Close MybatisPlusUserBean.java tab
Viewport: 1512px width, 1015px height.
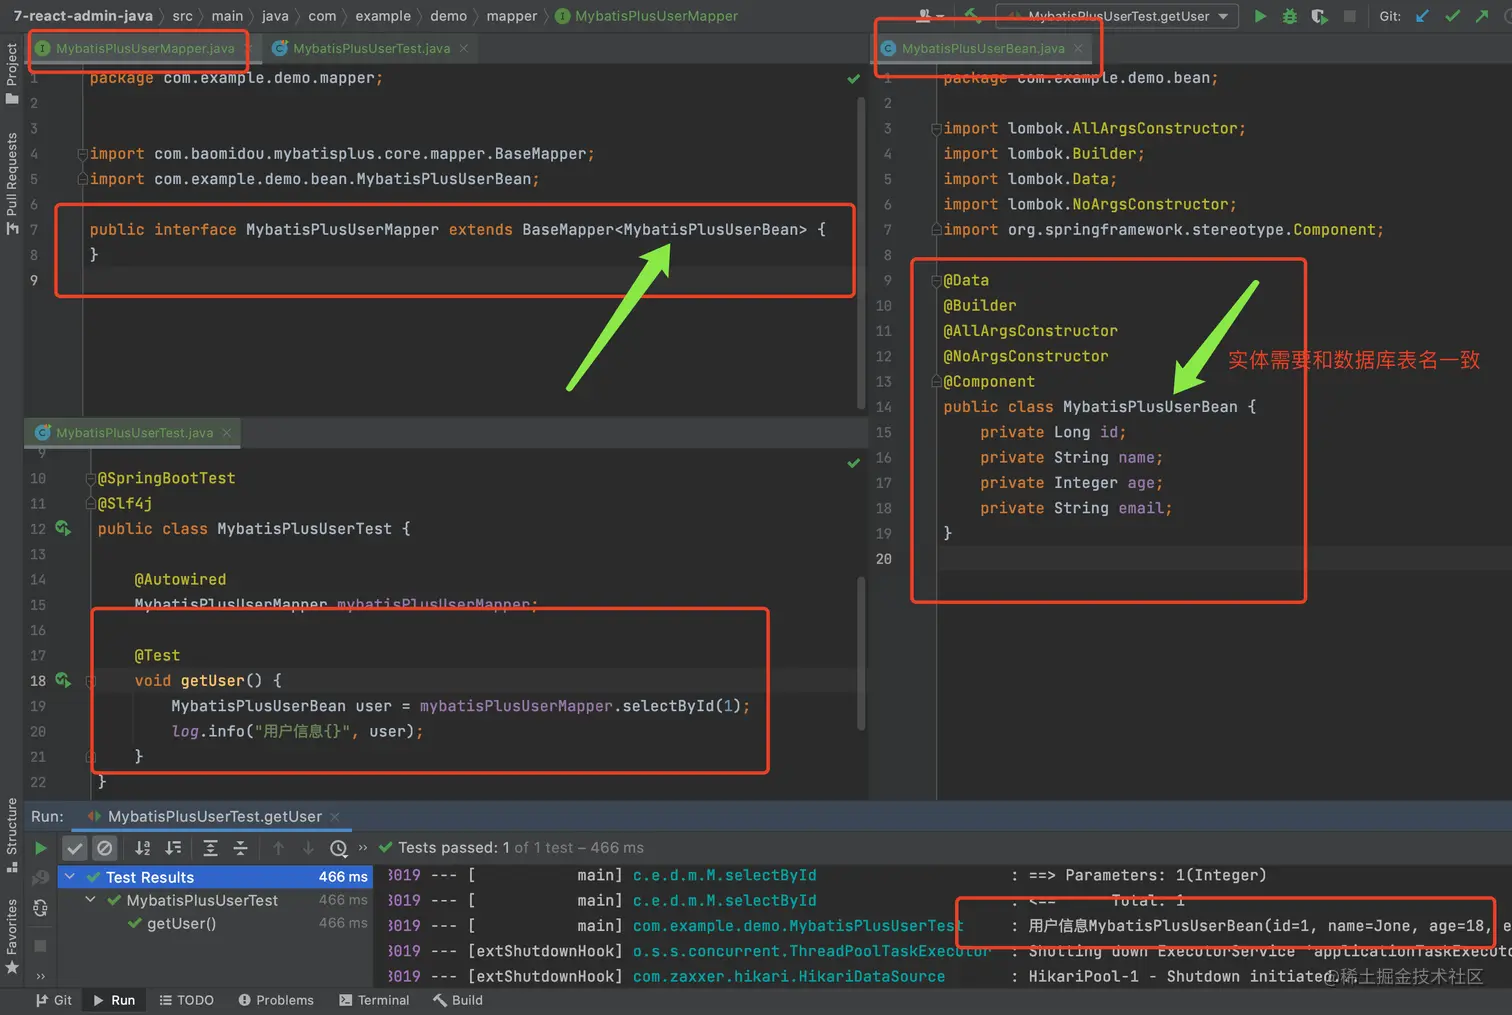point(1078,48)
